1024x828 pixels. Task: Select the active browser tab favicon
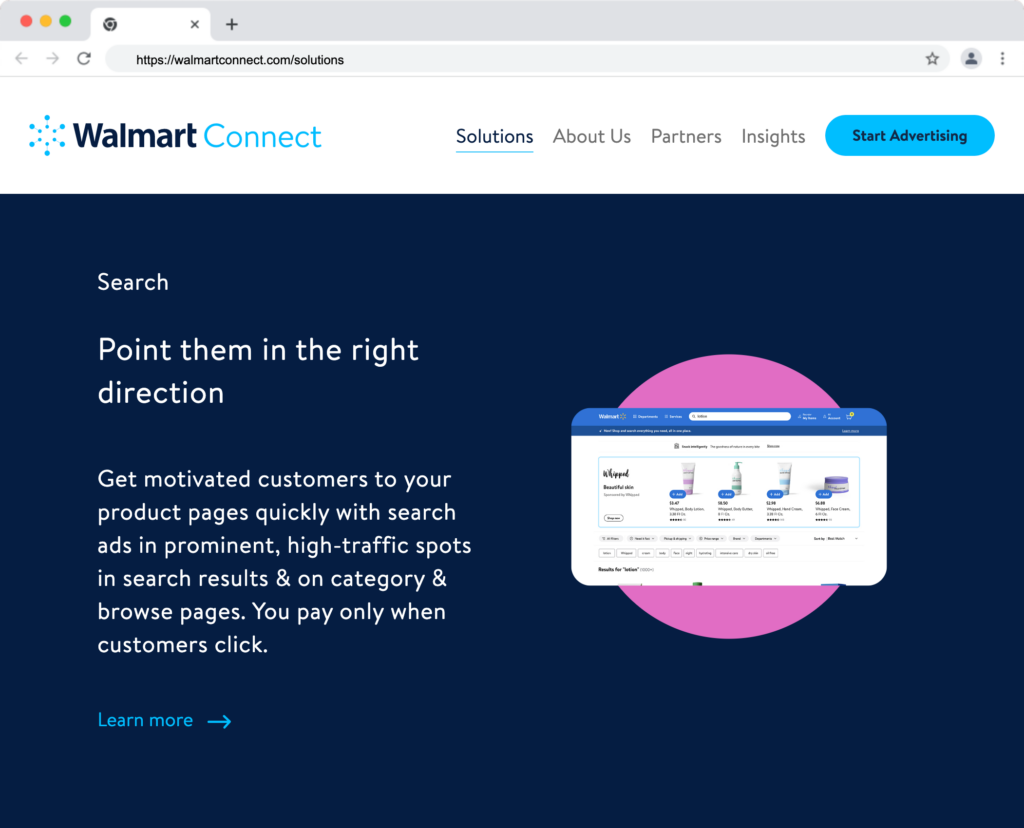(110, 24)
